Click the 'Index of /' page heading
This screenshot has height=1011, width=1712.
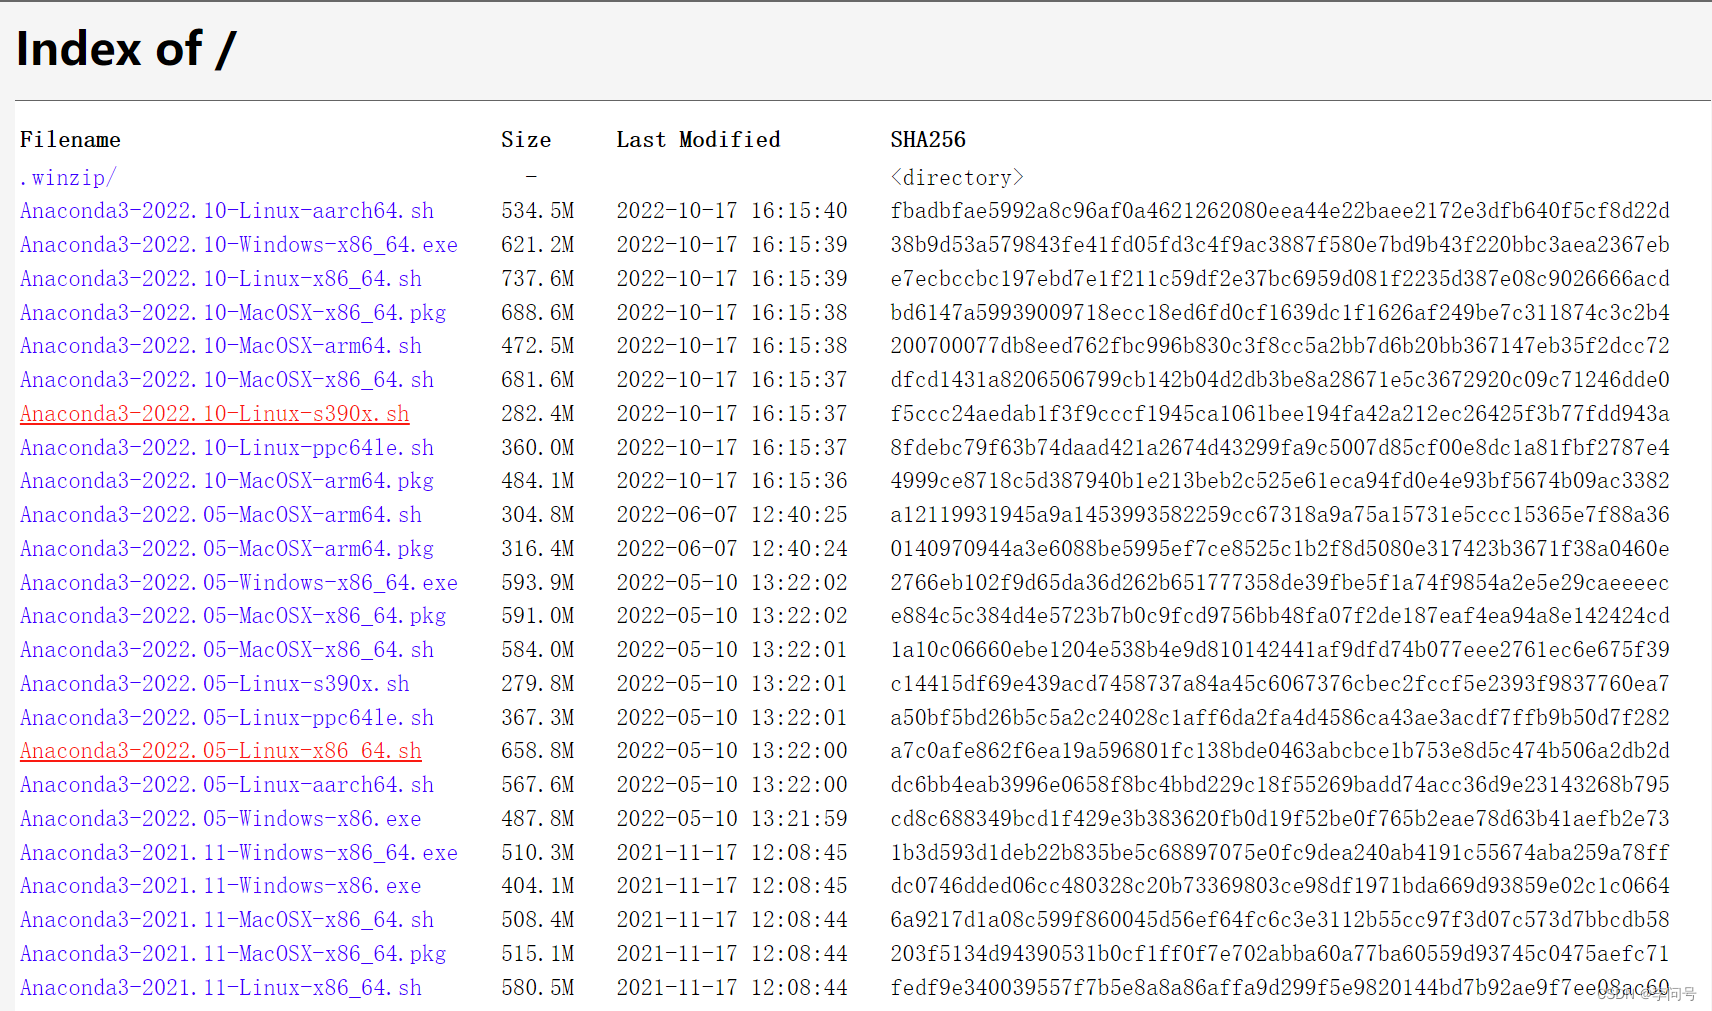[x=126, y=49]
